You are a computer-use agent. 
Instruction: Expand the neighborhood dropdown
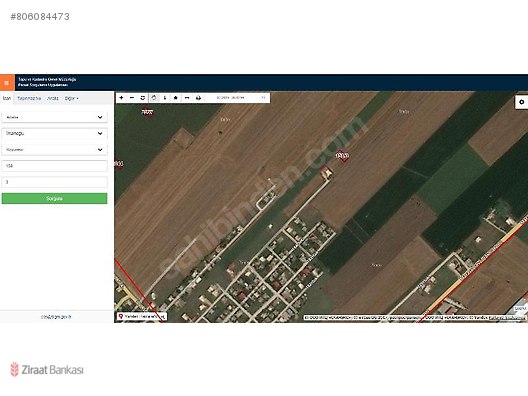[55, 150]
